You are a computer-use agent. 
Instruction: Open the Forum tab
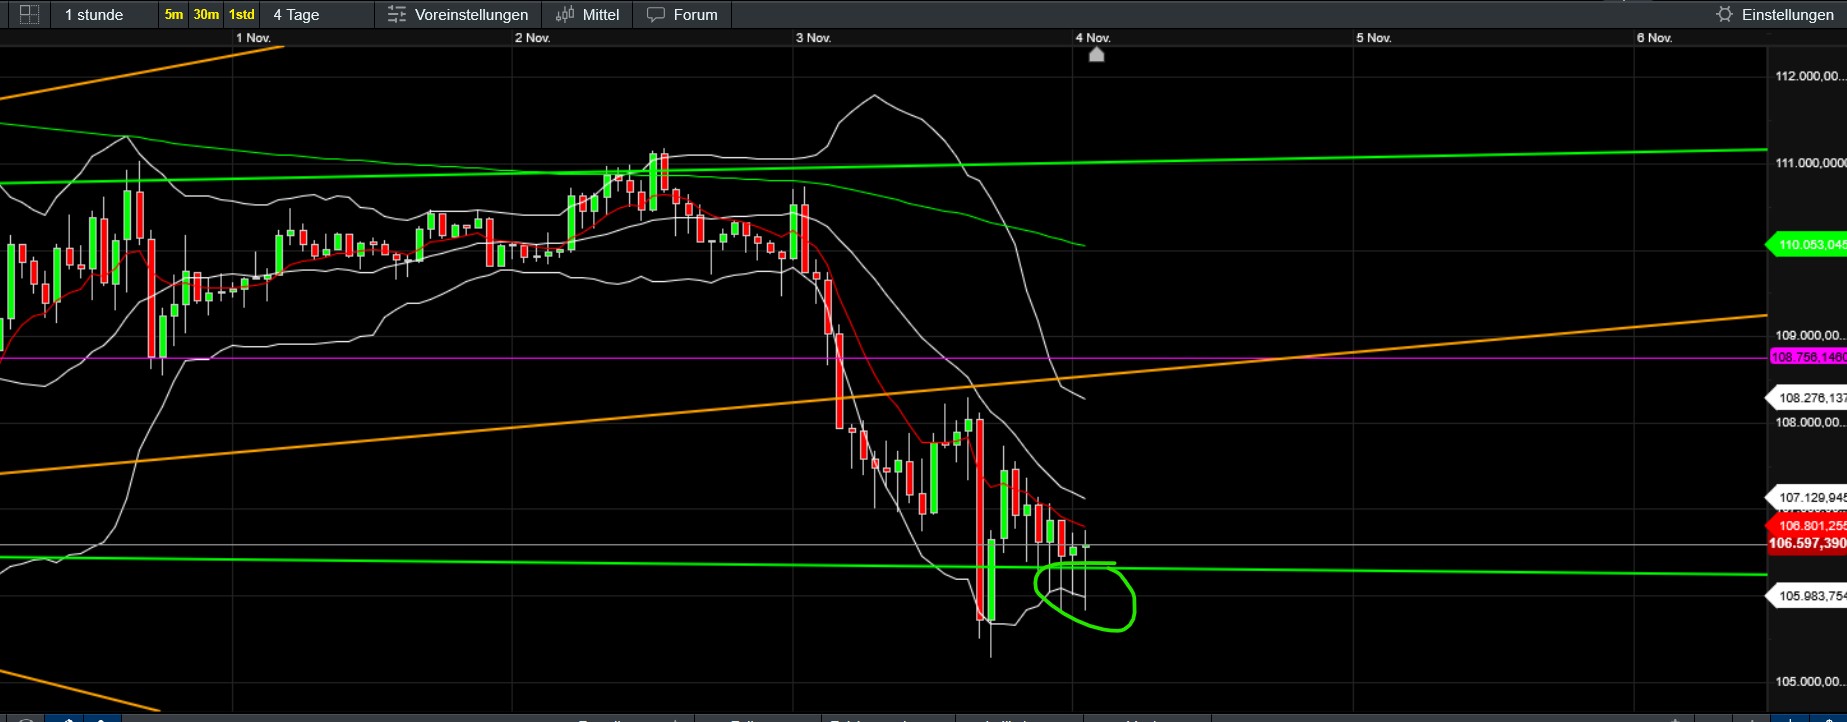click(683, 15)
